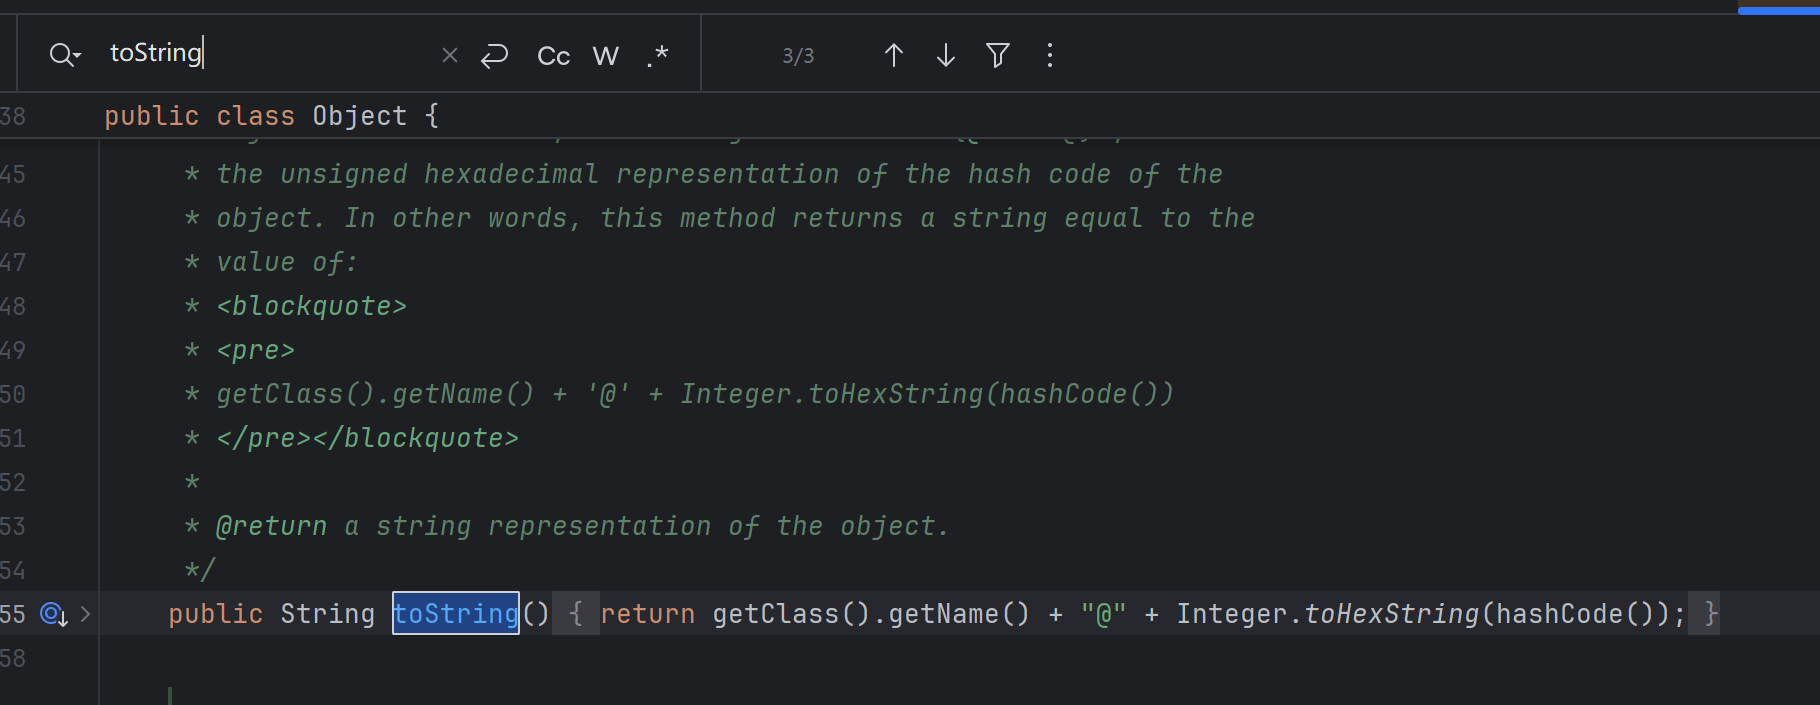Click the overridden-method gutter icon on line 55
Viewport: 1820px width, 705px height.
[x=53, y=614]
